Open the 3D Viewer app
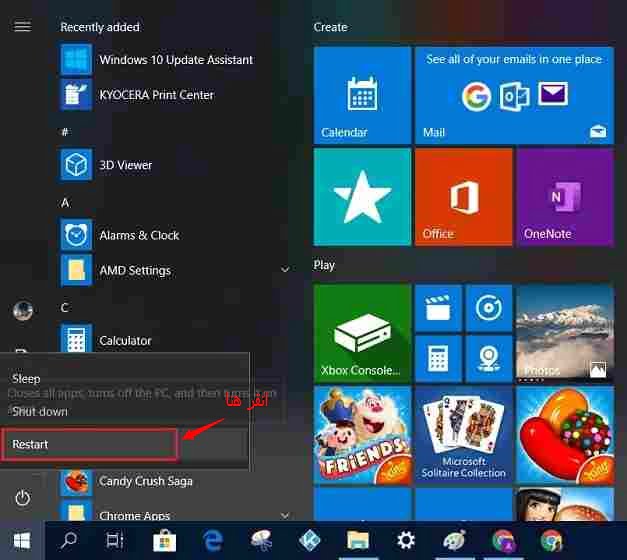The image size is (627, 560). coord(106,165)
